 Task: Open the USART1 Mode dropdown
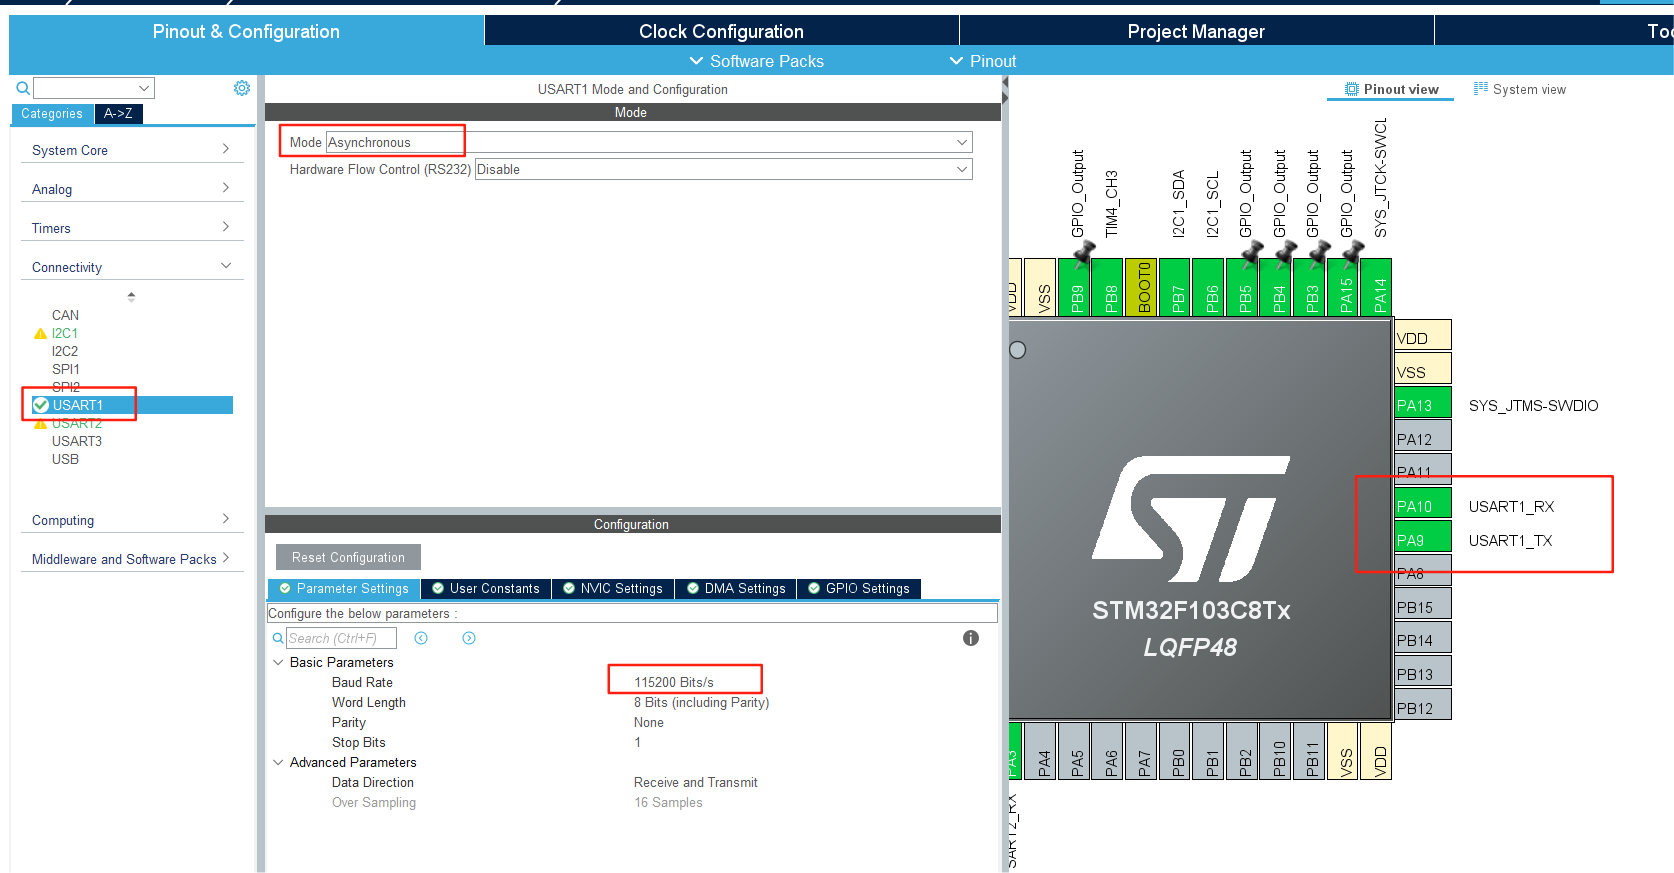tap(649, 142)
